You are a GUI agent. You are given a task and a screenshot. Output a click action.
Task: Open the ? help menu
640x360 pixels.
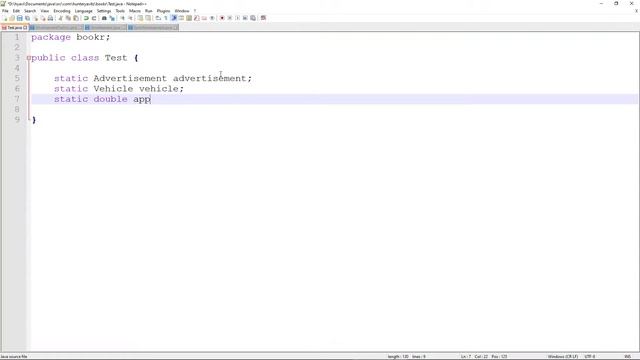[195, 11]
